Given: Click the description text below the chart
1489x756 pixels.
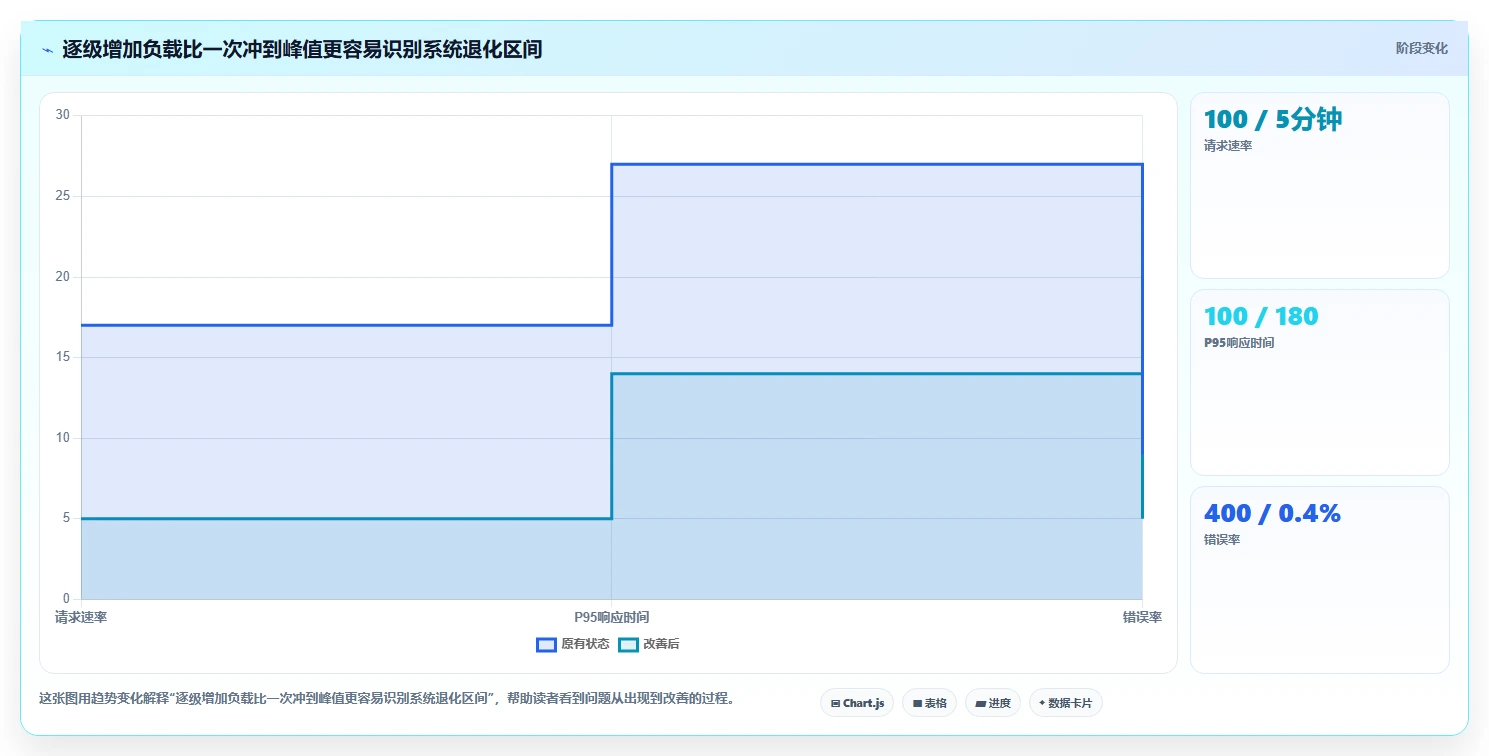Looking at the screenshot, I should coord(388,699).
